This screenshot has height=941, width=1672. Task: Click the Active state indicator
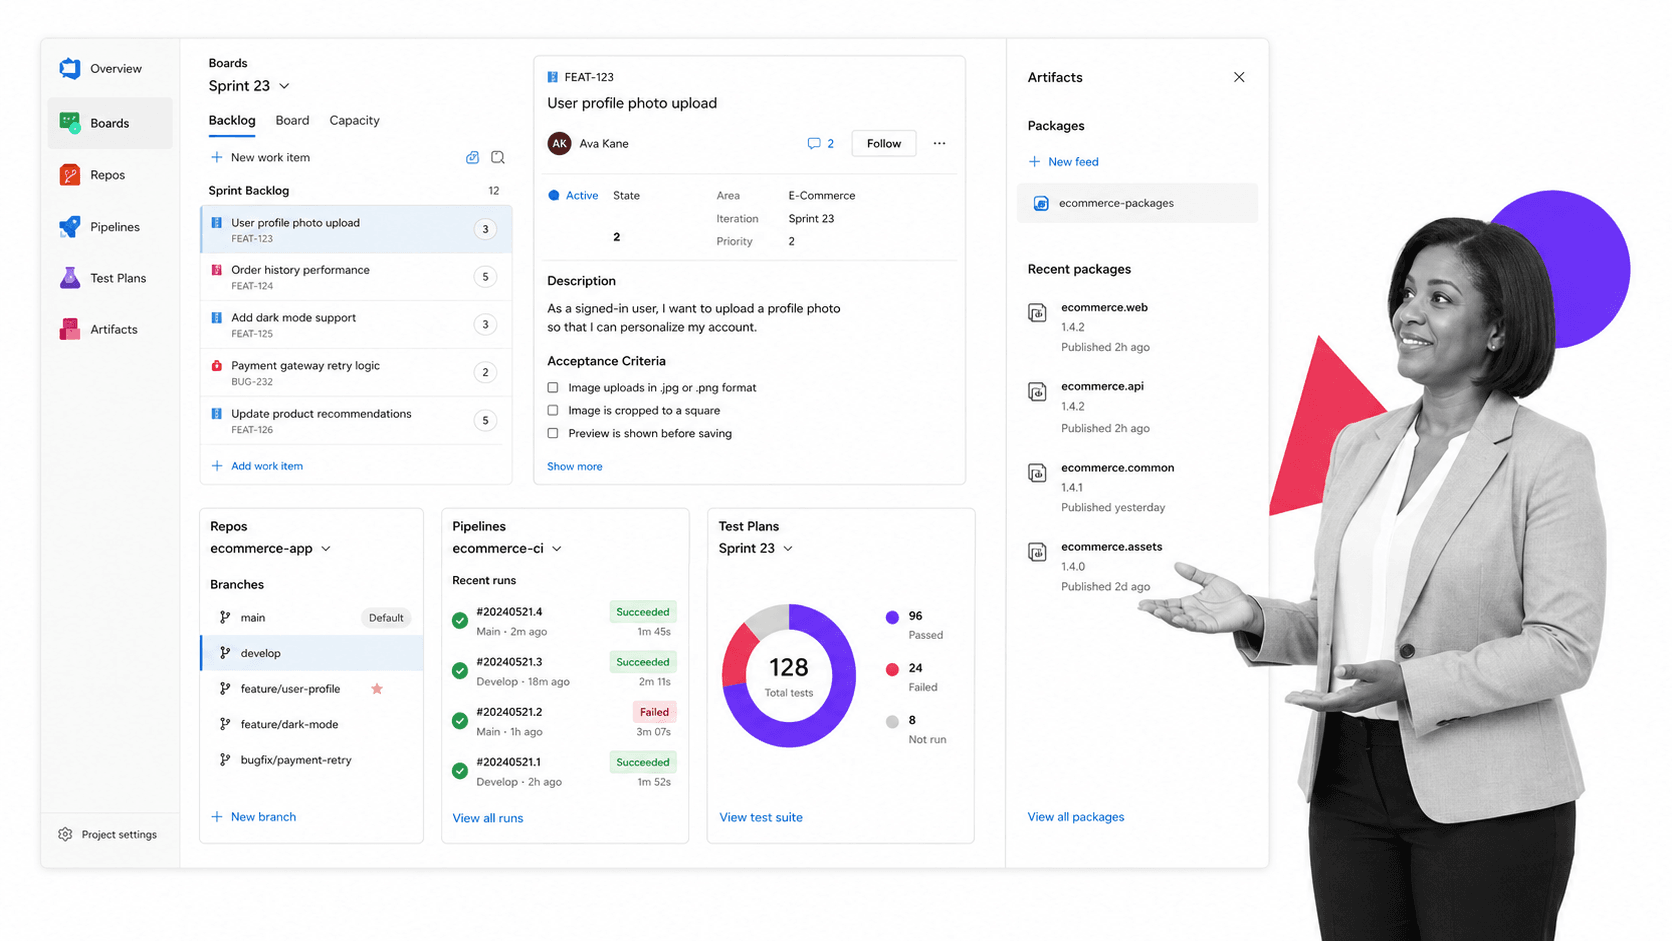[x=573, y=195]
